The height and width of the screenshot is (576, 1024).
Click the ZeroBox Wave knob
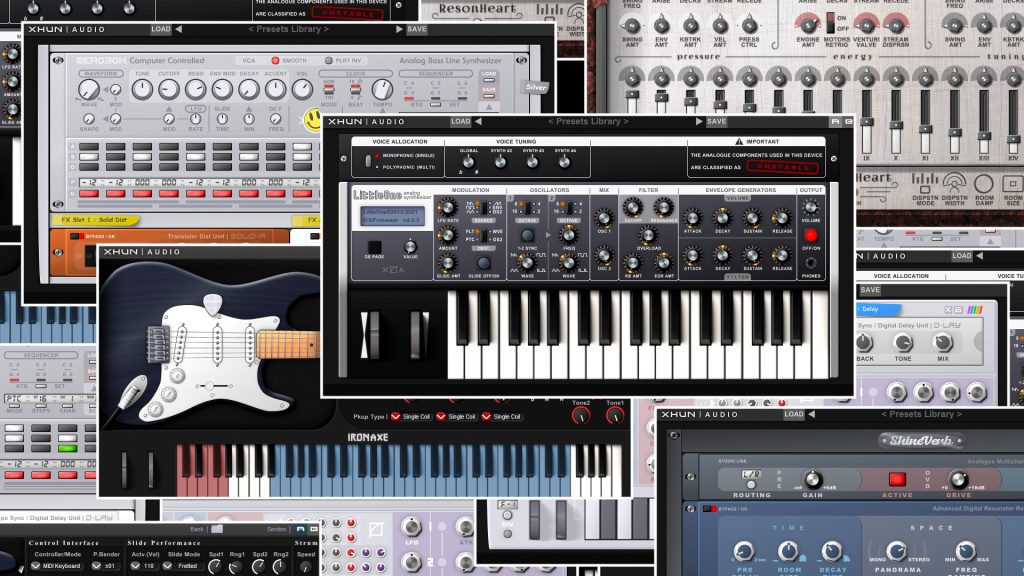click(88, 89)
